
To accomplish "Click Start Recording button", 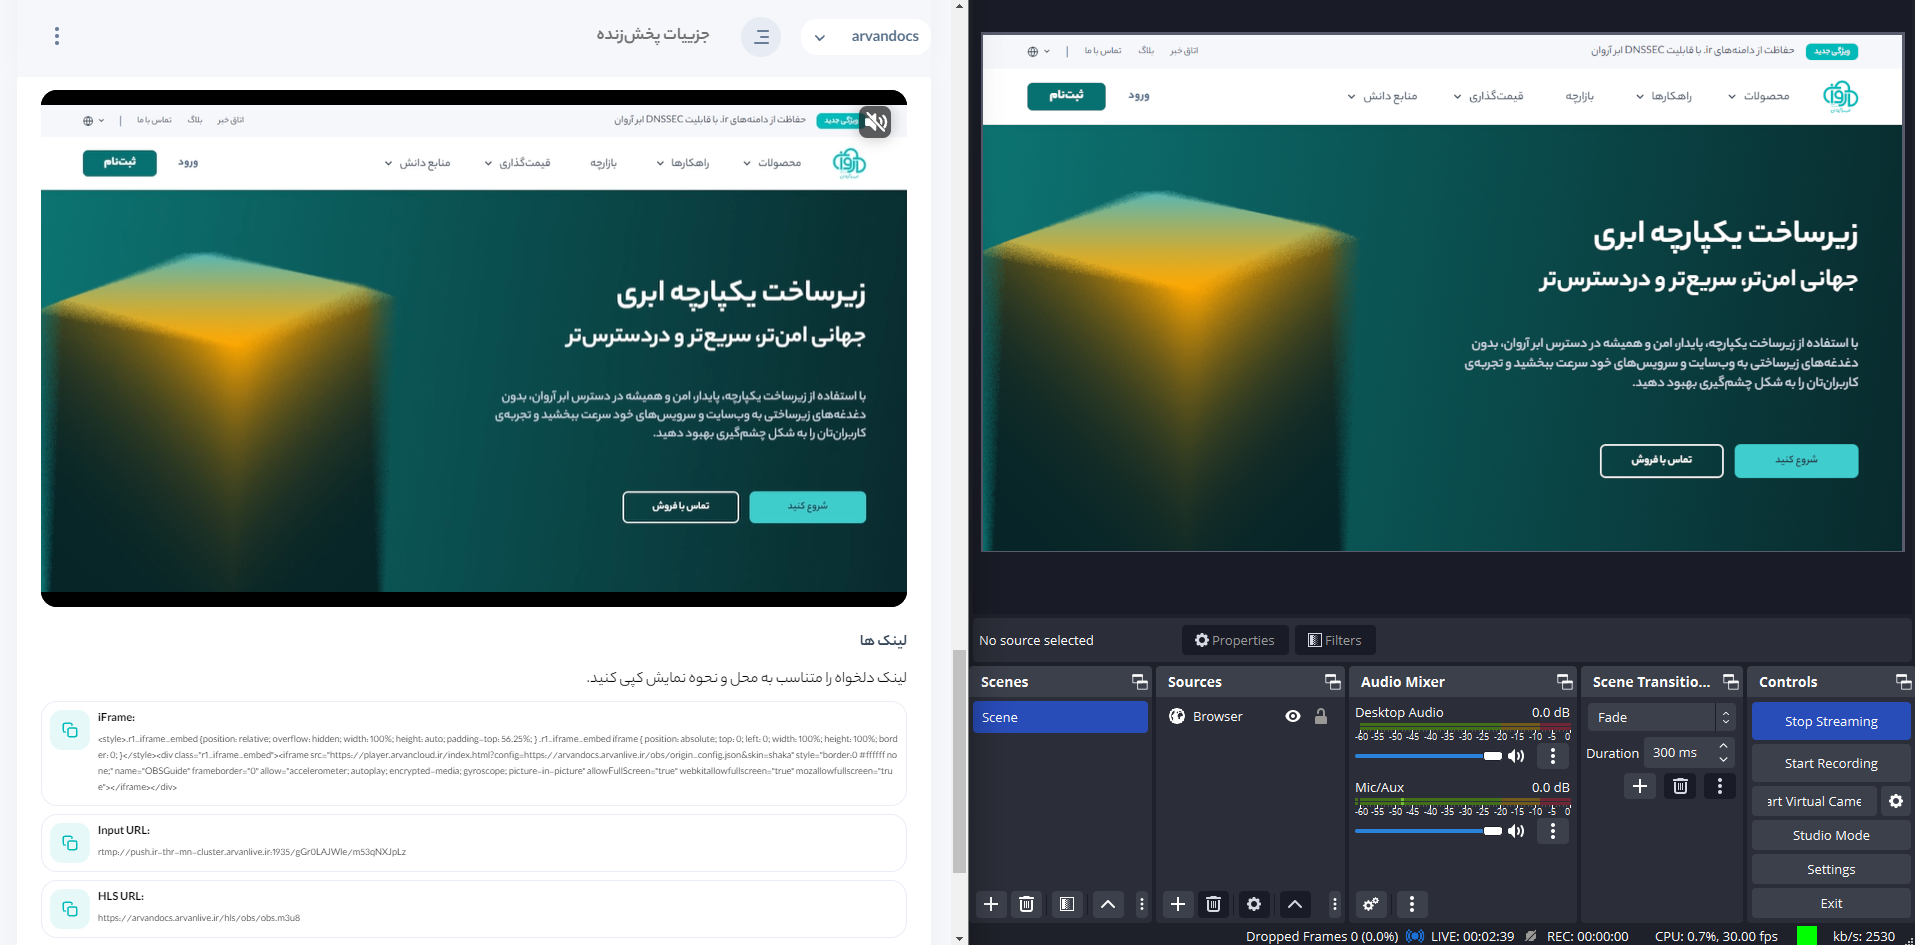I will (x=1830, y=763).
